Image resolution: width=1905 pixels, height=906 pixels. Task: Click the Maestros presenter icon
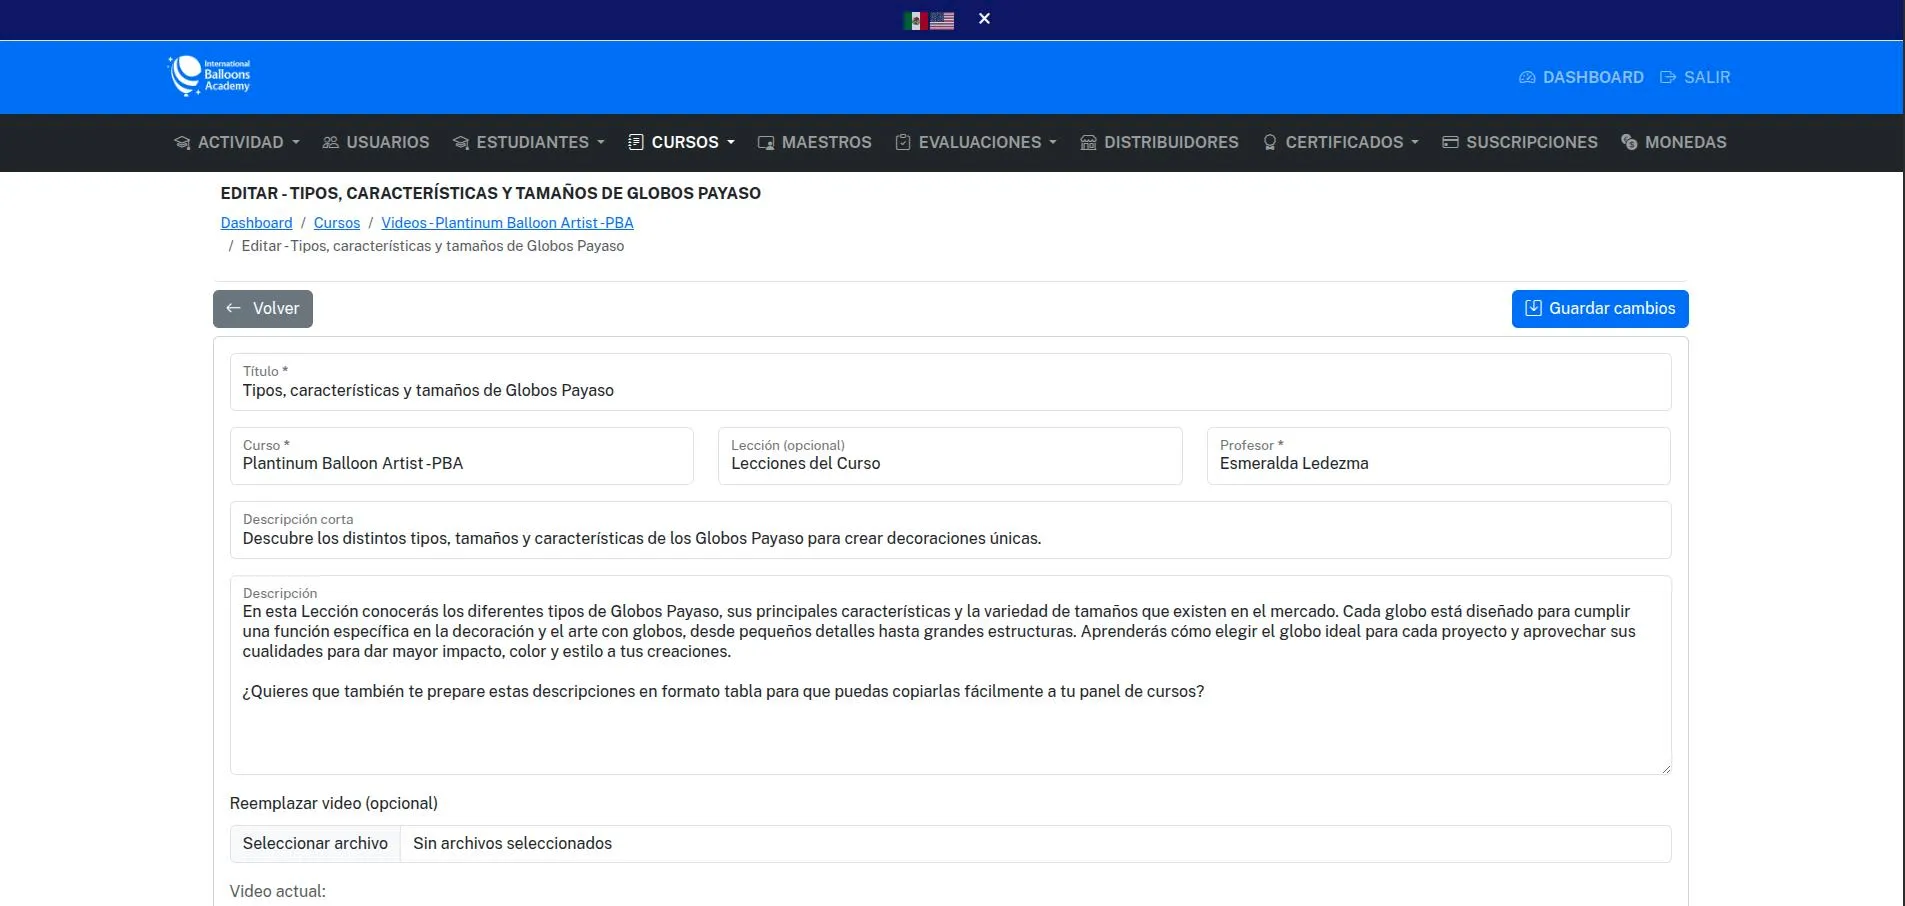(x=766, y=143)
